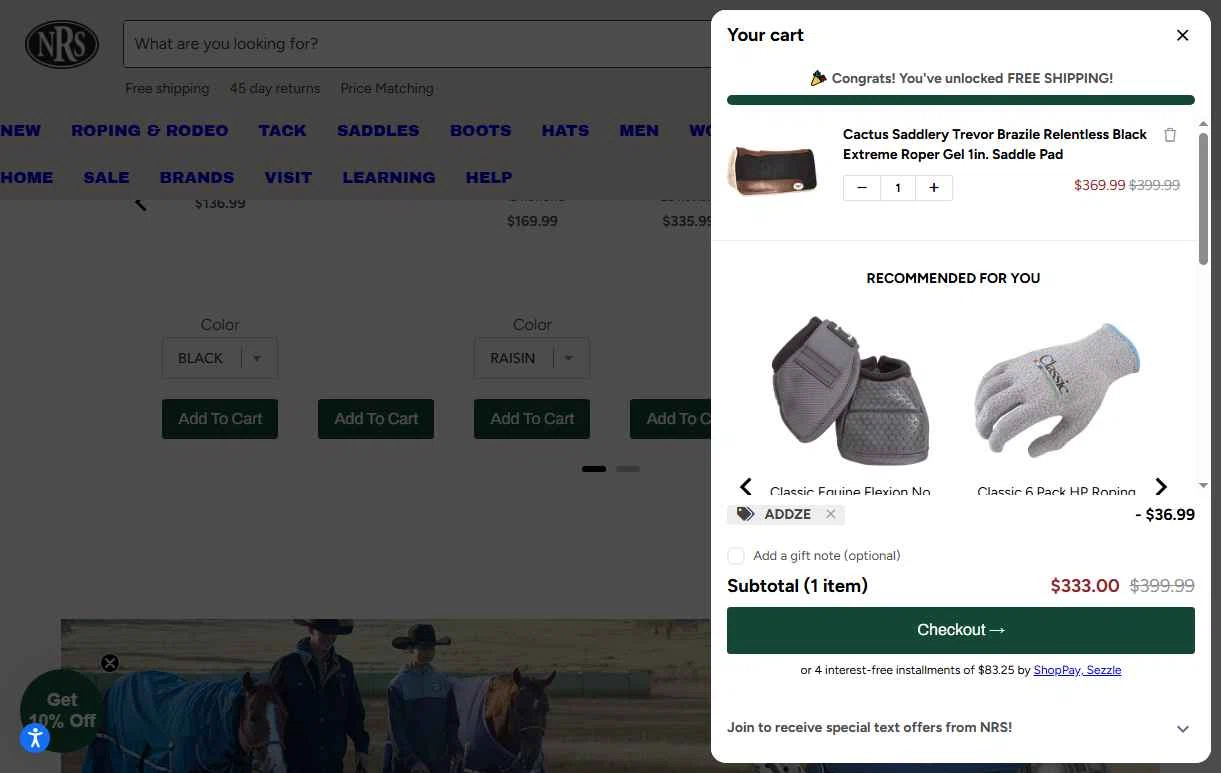View the Classic 6 Pack HP Roping gloves image
The image size is (1221, 773).
point(1056,391)
